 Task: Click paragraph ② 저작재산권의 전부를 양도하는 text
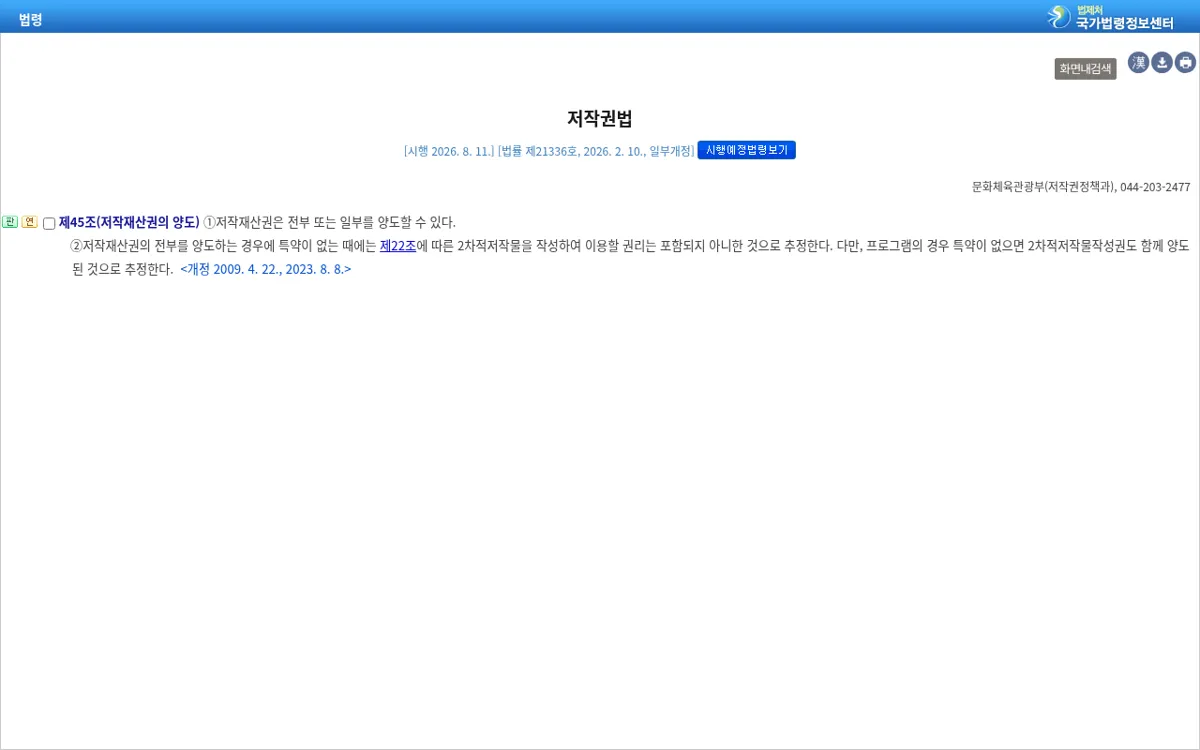click(x=630, y=257)
